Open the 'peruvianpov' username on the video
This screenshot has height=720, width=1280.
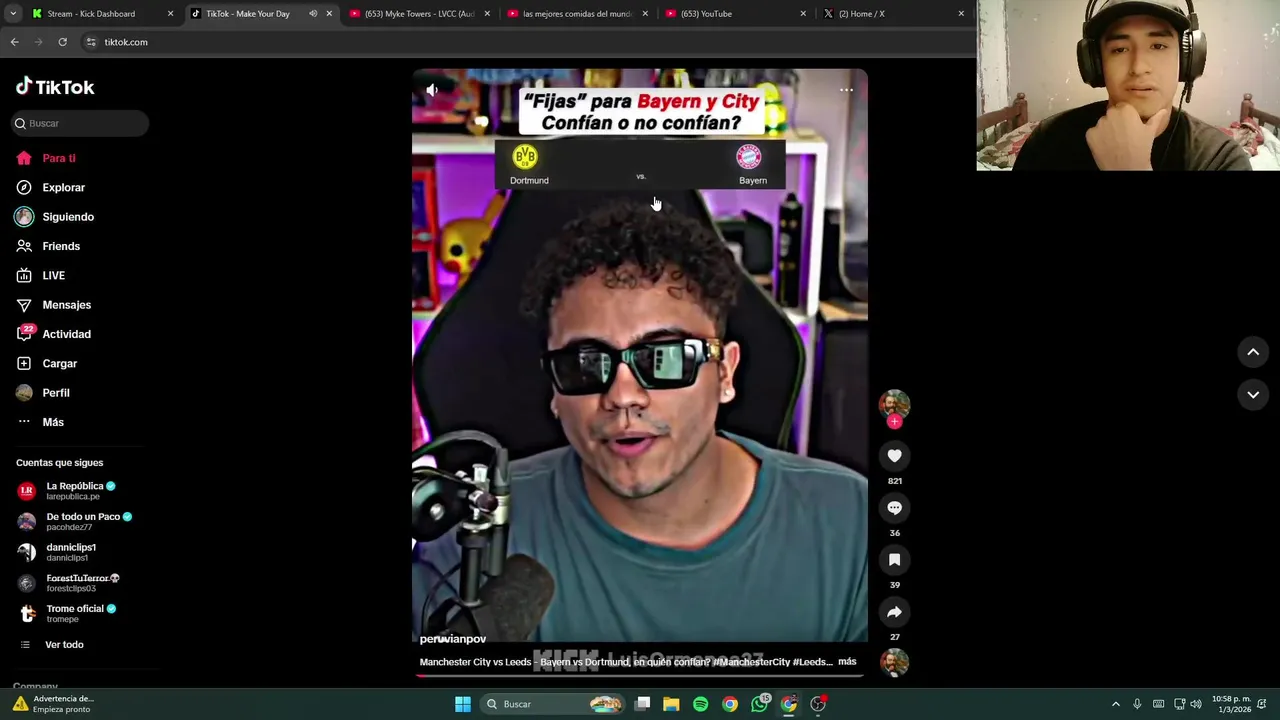point(453,639)
